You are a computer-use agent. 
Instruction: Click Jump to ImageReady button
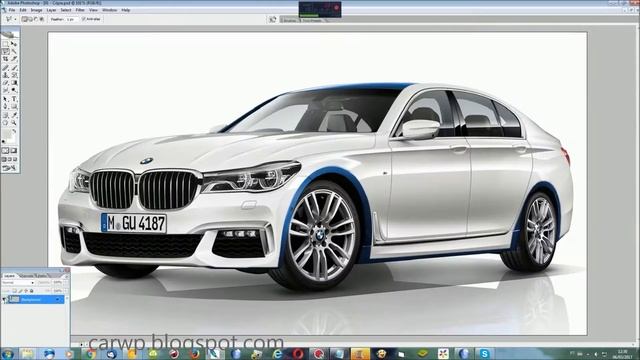click(x=9, y=167)
